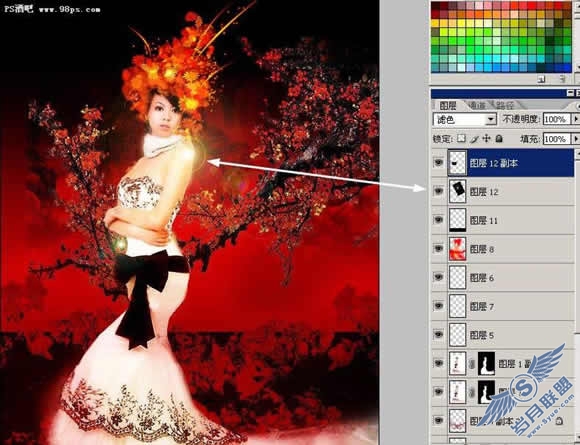Select layer row named 图层 5
Viewport: 580px width, 445px height.
click(503, 335)
